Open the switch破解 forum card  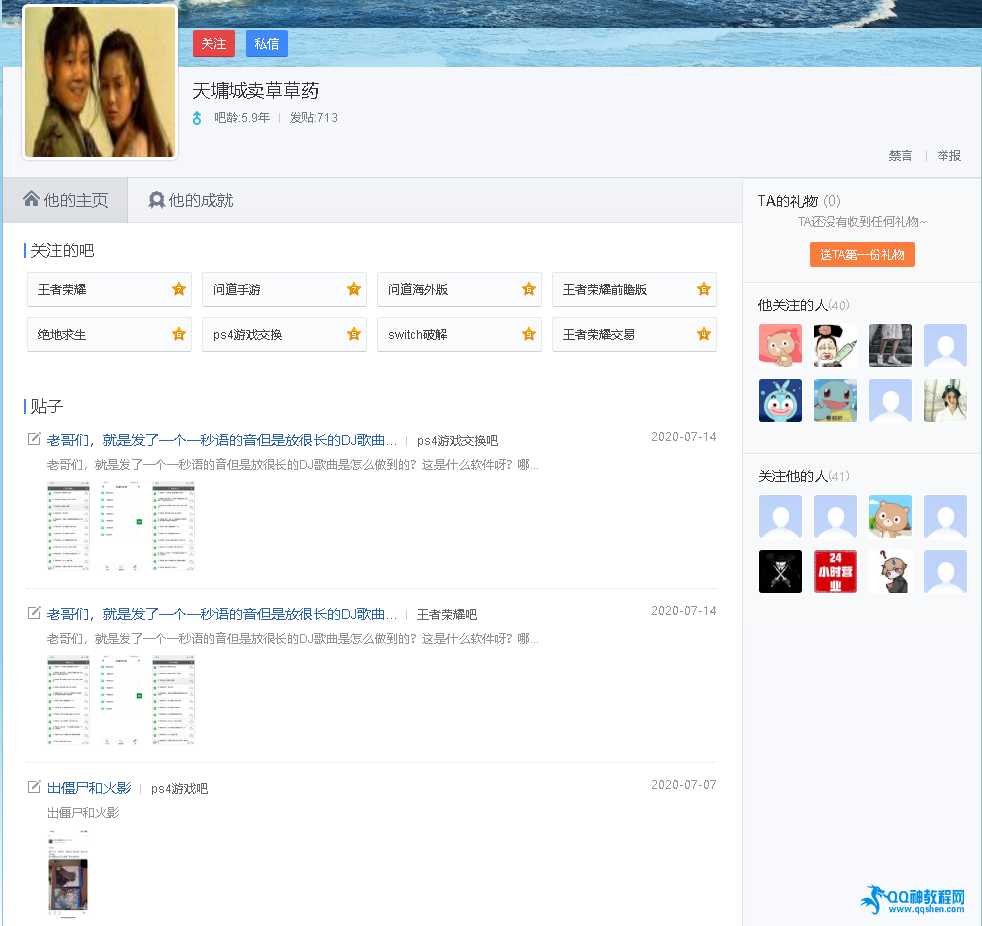(x=459, y=334)
